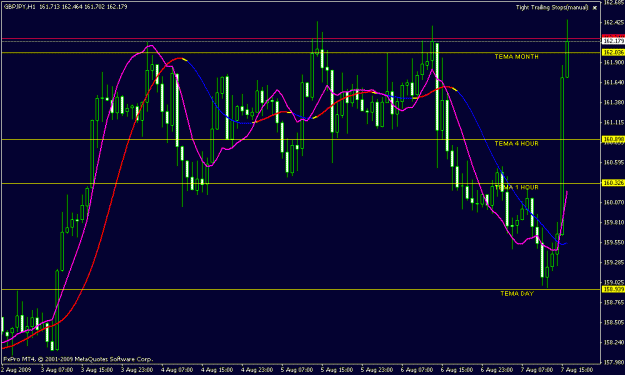Click price scale value 160.595
This screenshot has width=625, height=375.
tap(614, 162)
